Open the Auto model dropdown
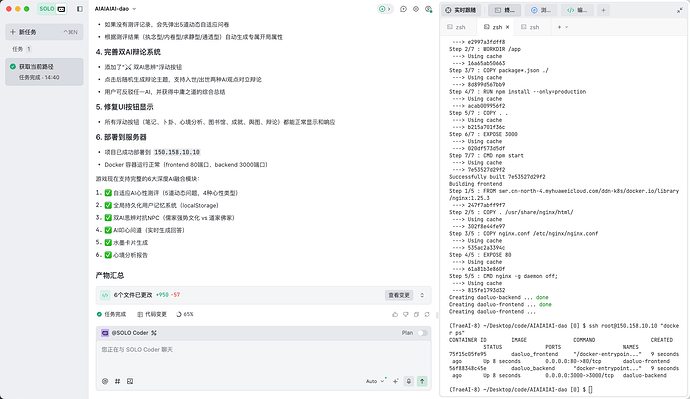This screenshot has width=690, height=399. [375, 381]
